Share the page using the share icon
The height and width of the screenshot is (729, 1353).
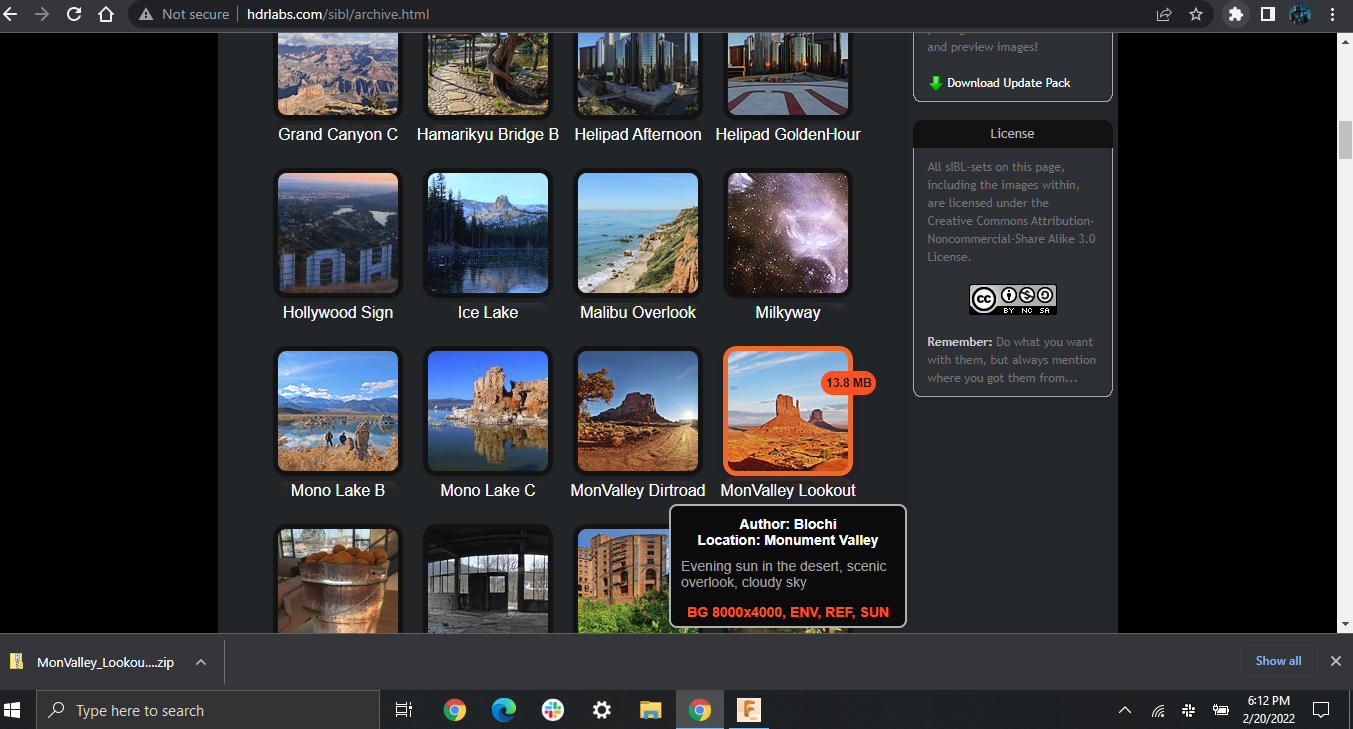tap(1163, 15)
